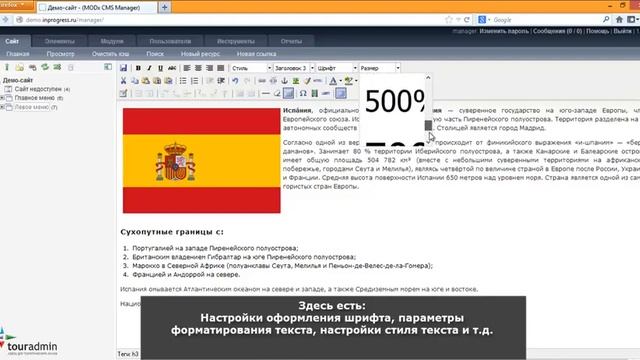Open the Поиск submenu link
This screenshot has width=640, height=360.
(155, 54)
